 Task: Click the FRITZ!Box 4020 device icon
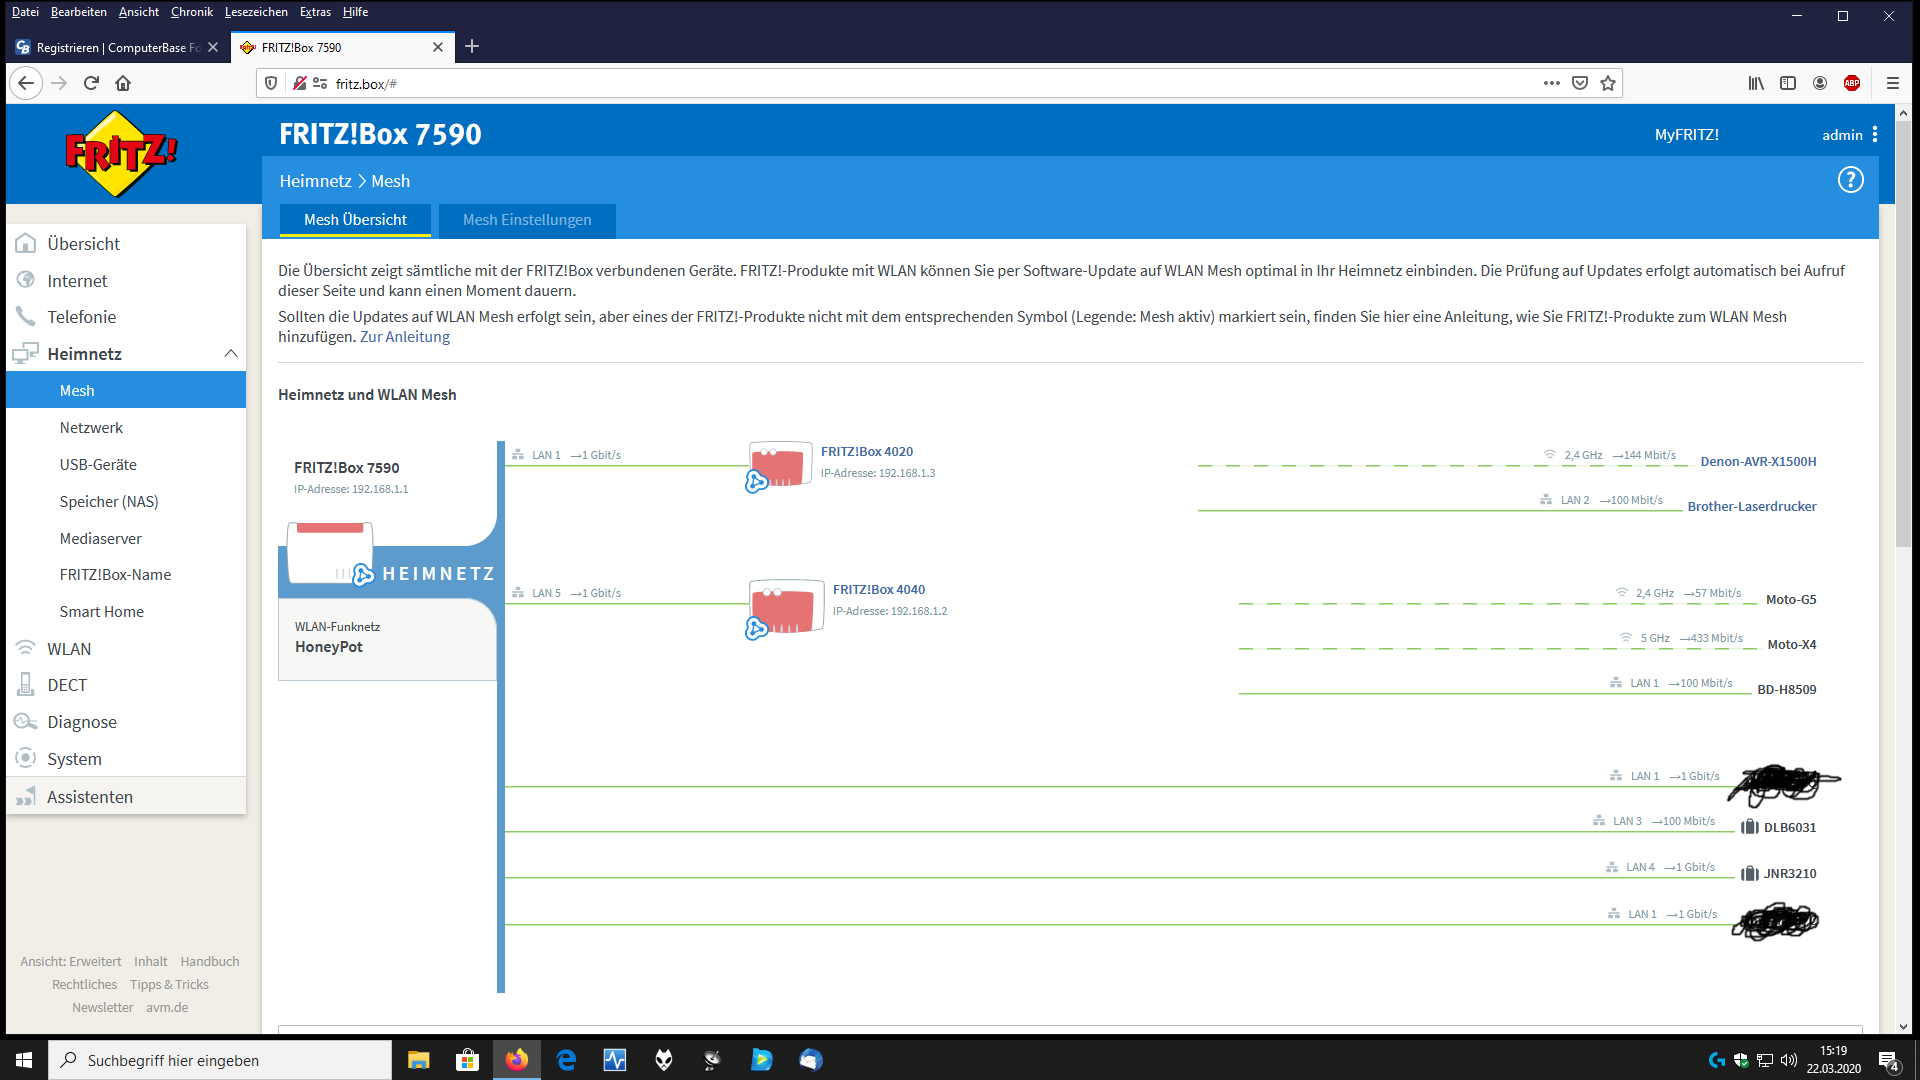[x=780, y=465]
